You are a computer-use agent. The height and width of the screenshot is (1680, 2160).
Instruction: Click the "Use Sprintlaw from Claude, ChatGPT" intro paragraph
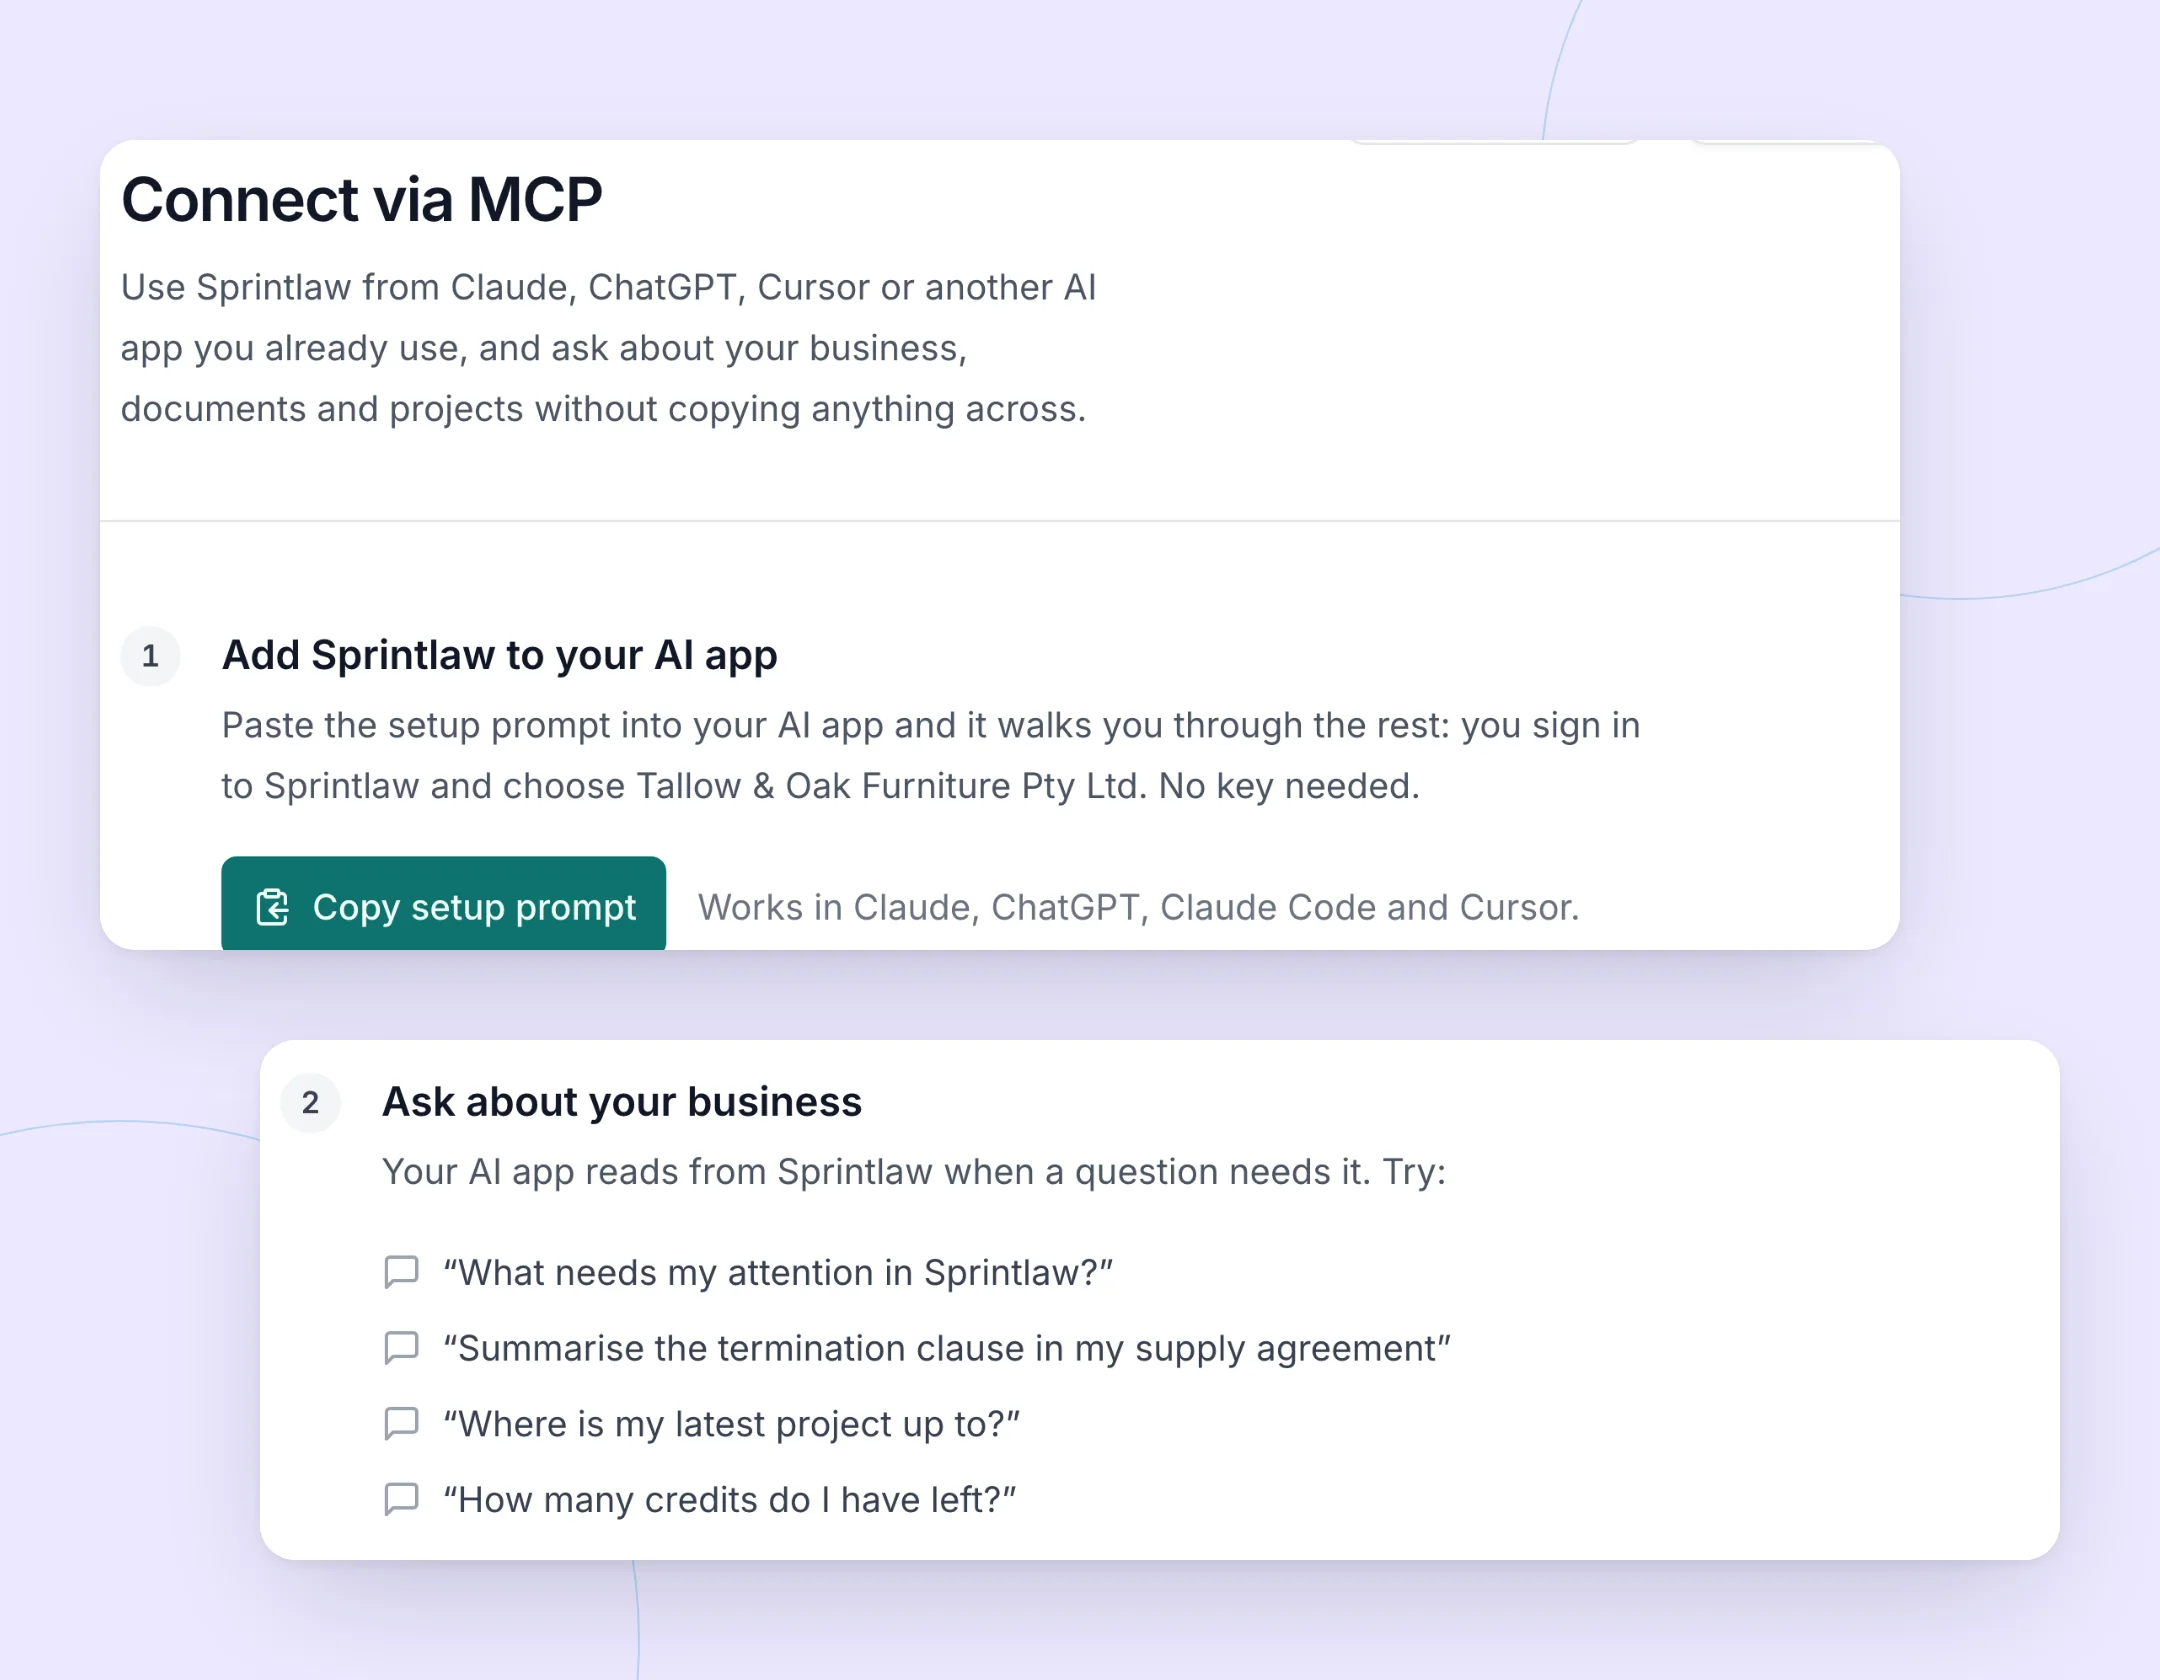[608, 348]
